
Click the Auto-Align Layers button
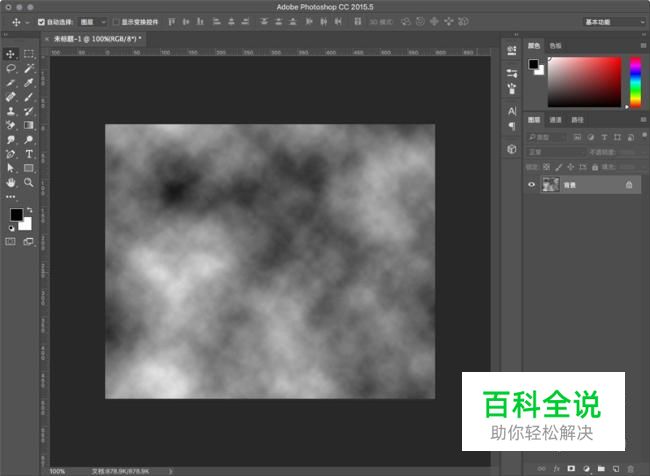click(x=358, y=22)
